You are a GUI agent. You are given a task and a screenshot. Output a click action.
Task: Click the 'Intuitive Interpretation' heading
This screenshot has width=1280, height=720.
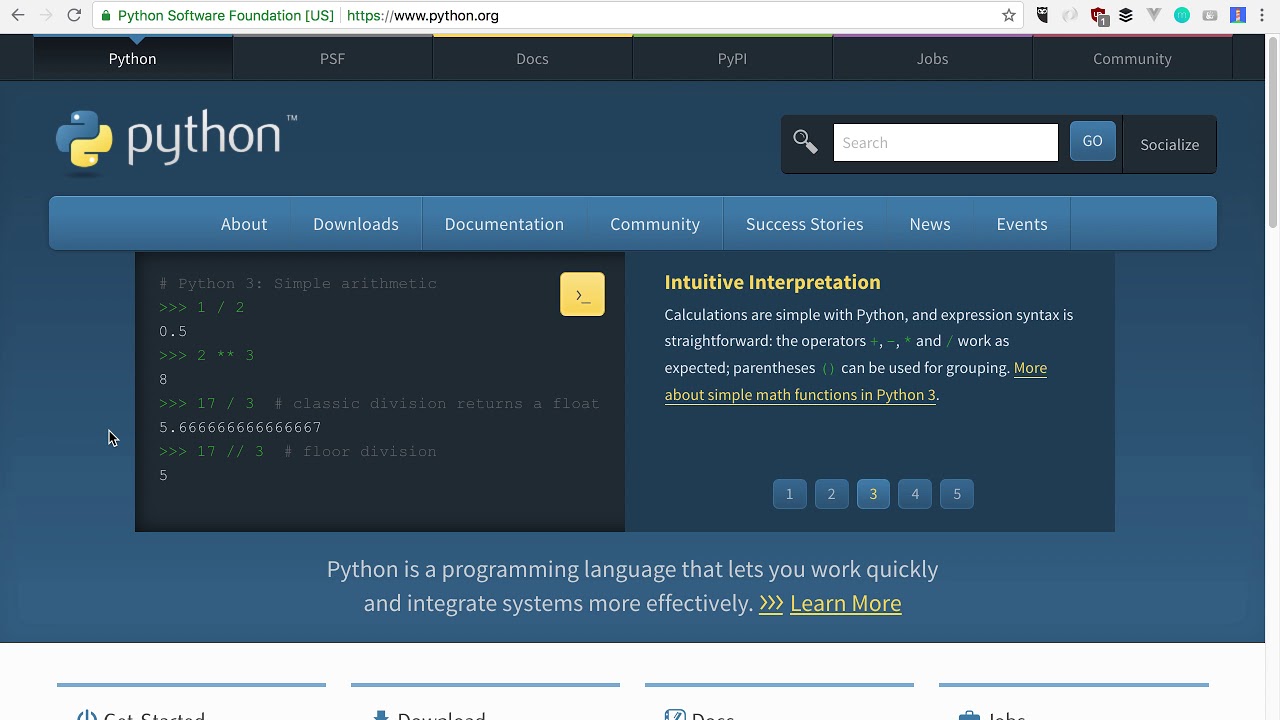click(772, 282)
